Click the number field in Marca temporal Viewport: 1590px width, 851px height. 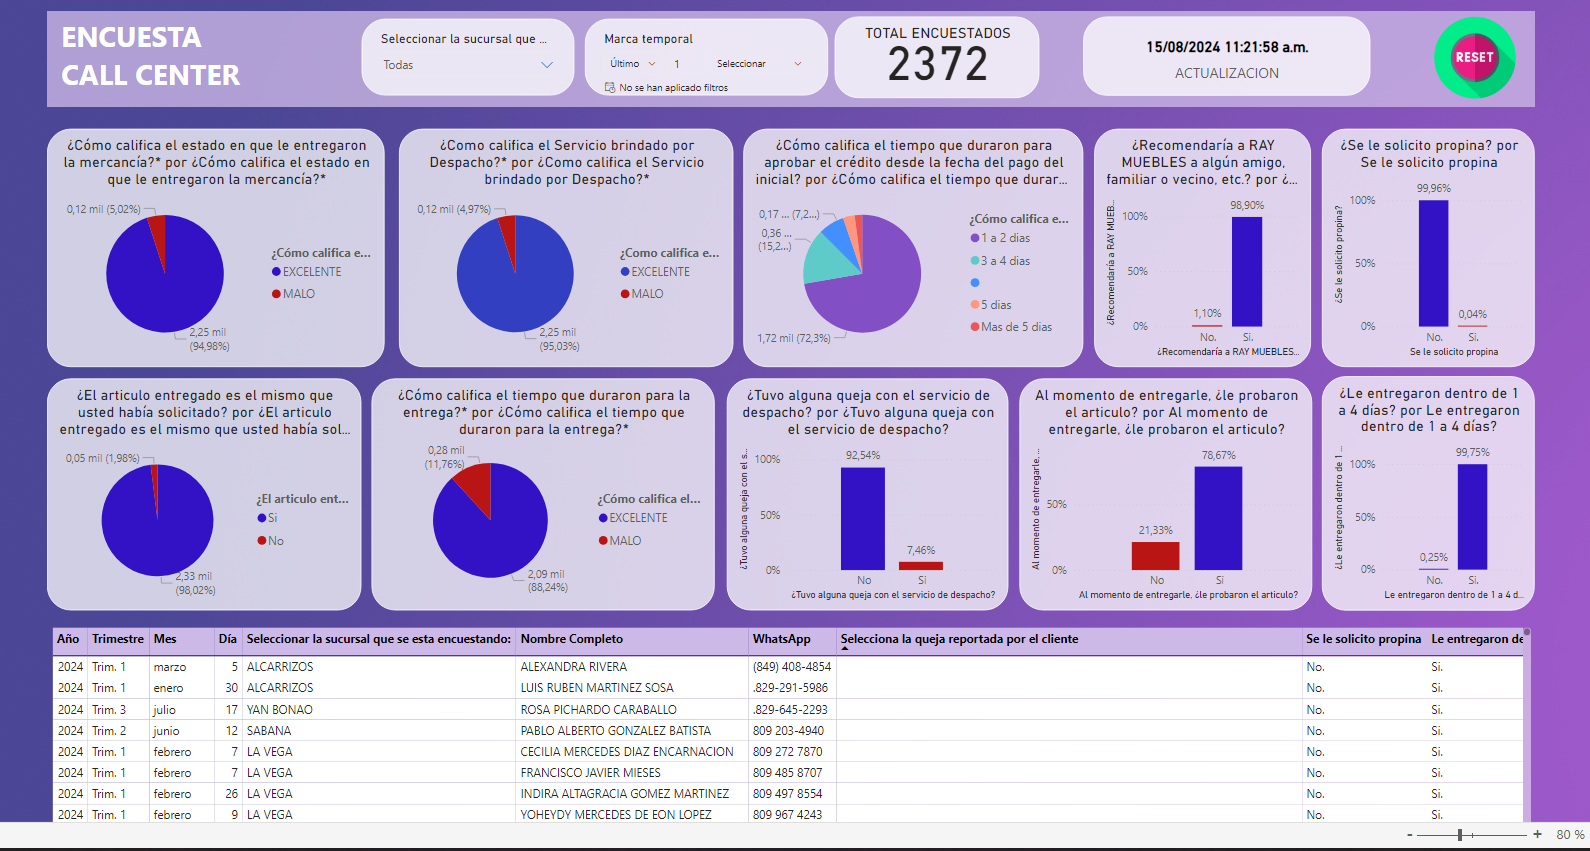[x=678, y=64]
